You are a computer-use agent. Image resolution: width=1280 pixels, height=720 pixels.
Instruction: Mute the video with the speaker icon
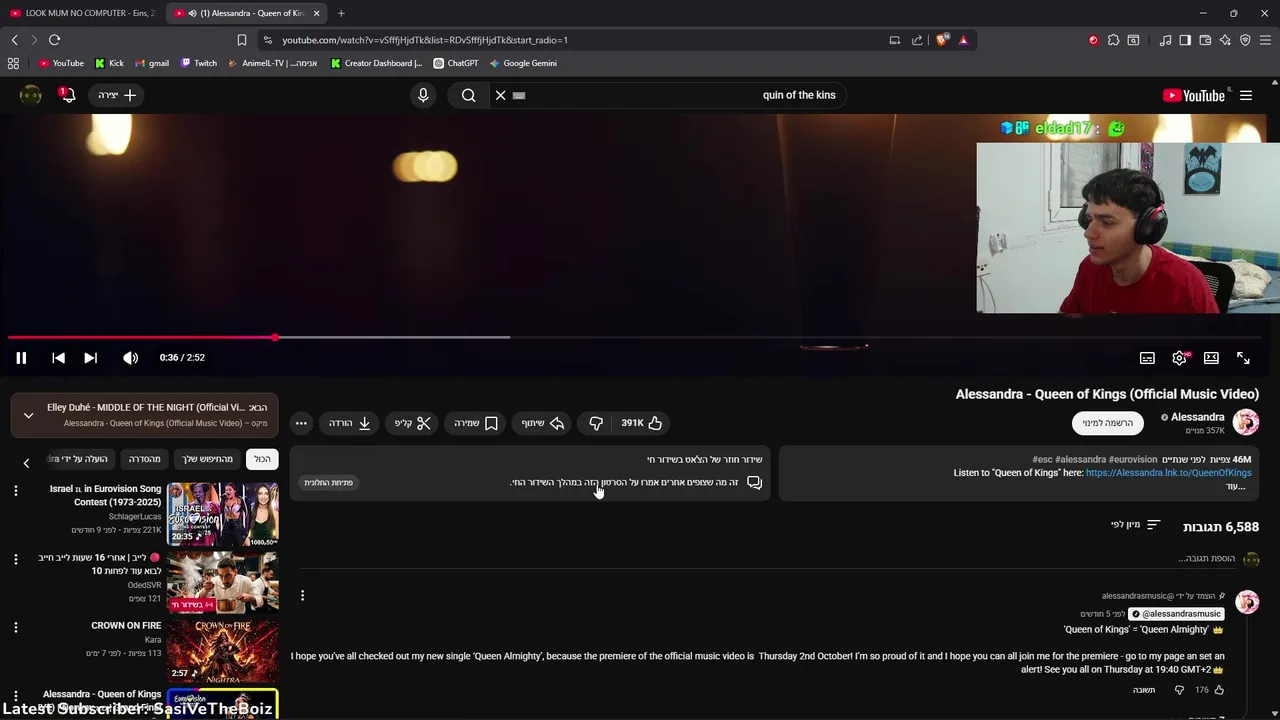point(130,358)
